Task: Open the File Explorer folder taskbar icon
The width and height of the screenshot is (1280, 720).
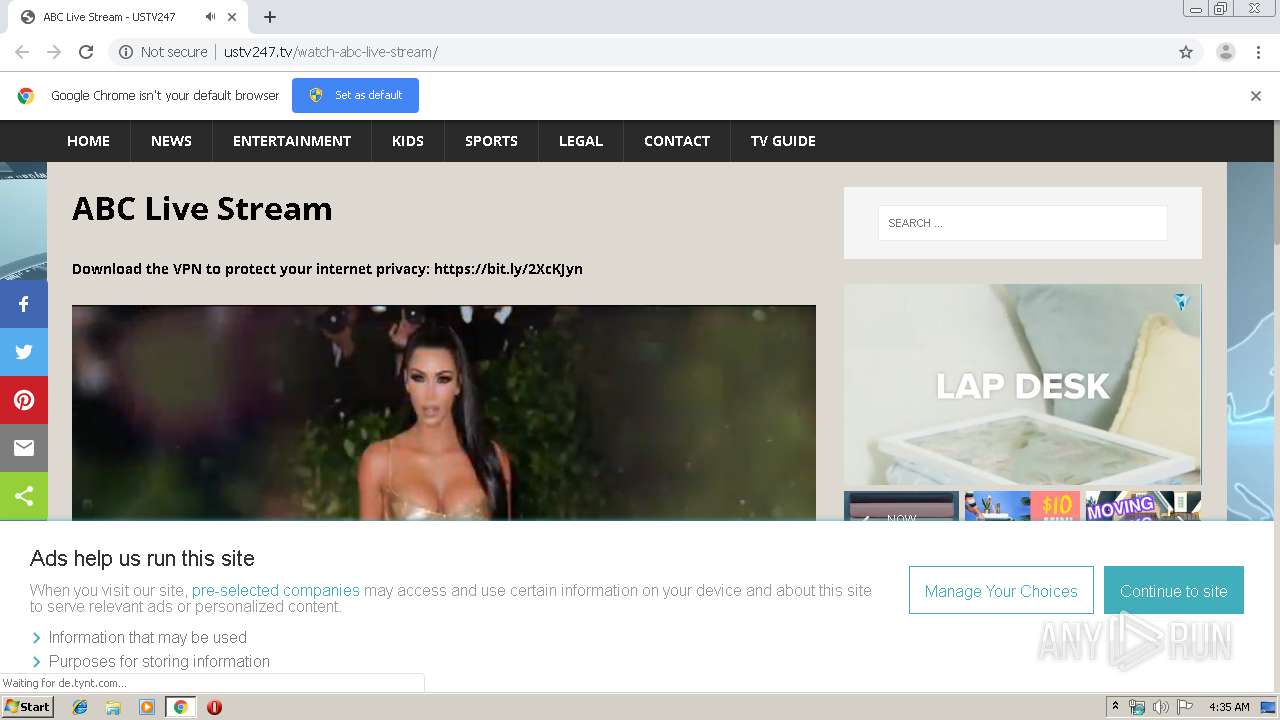Action: tap(113, 707)
